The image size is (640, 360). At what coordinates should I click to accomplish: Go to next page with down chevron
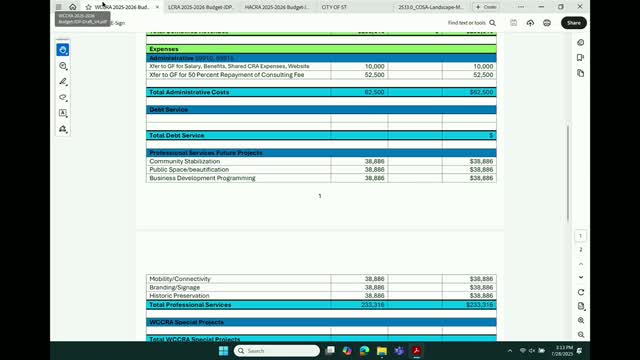tap(581, 277)
